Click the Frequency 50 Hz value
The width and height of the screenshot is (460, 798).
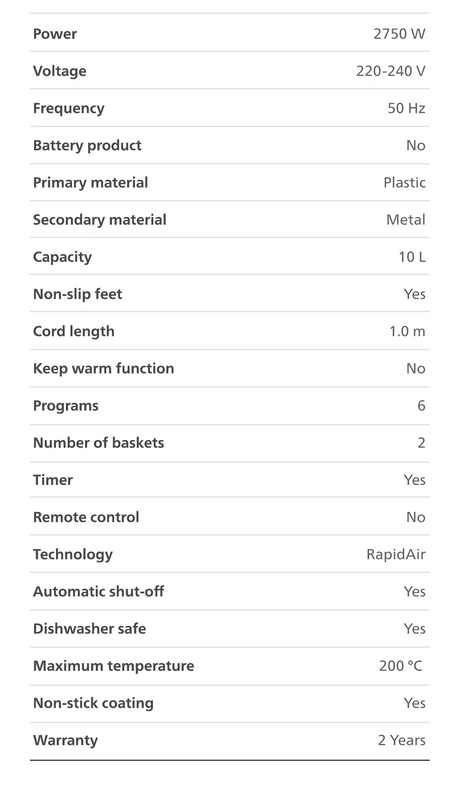click(407, 108)
